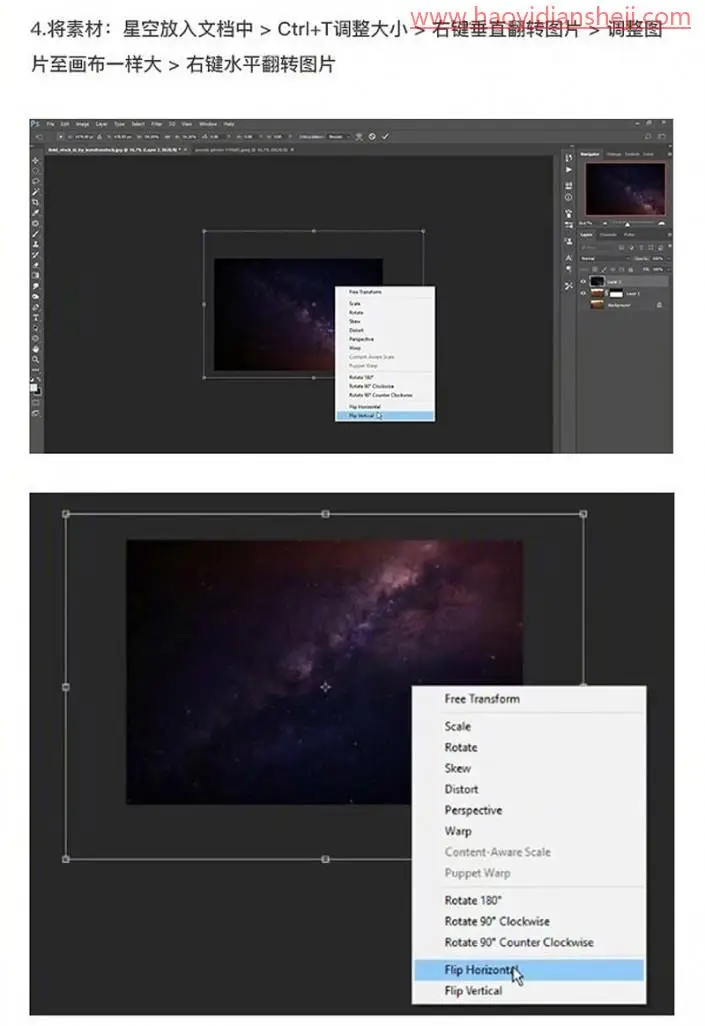The width and height of the screenshot is (705, 1026).
Task: Choose Flip Vertical in enlarged context menu
Action: coord(529,991)
